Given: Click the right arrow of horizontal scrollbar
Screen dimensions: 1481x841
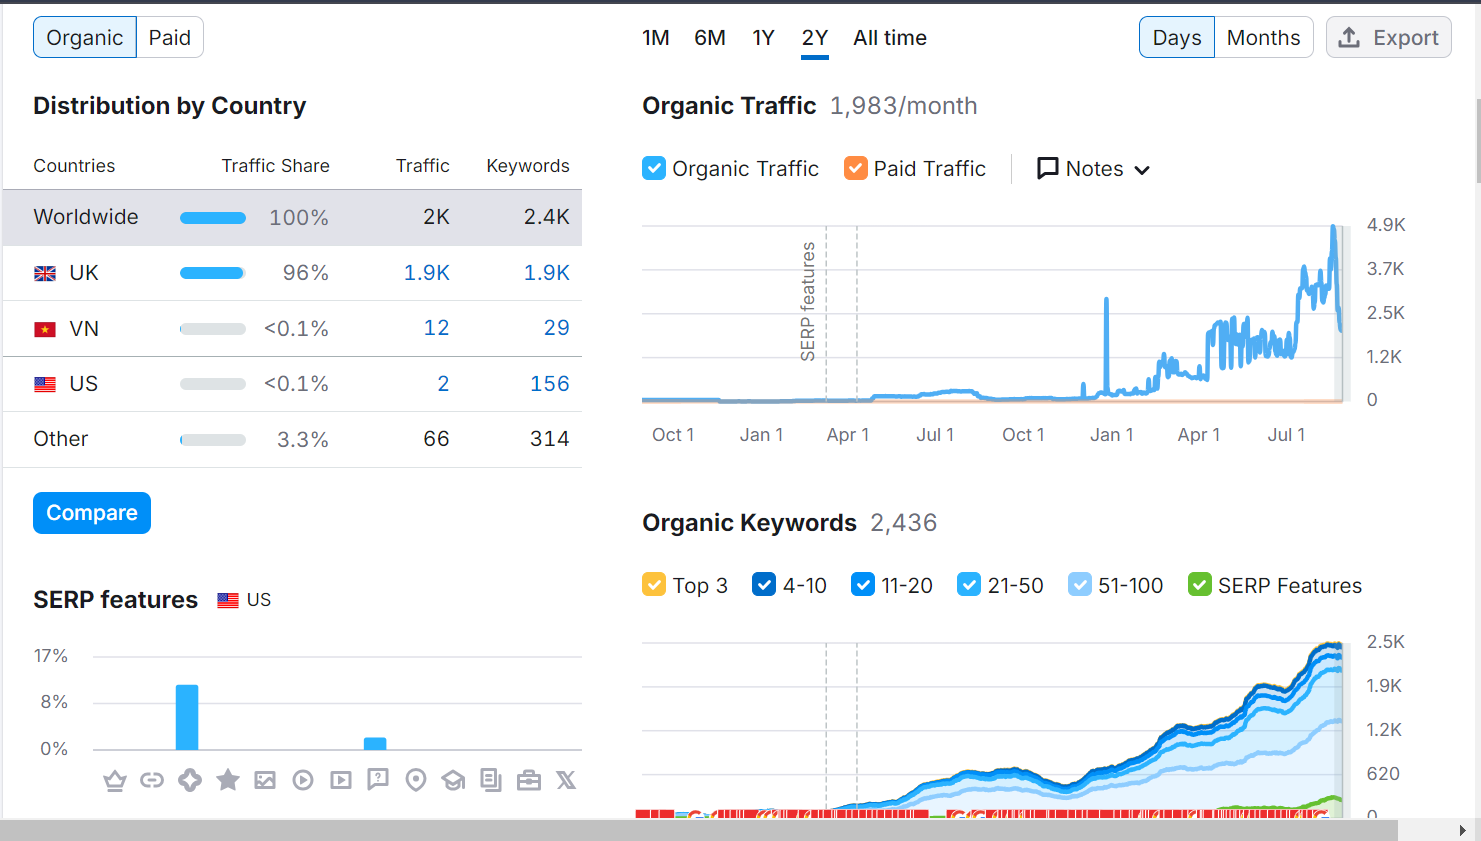Looking at the screenshot, I should pyautogui.click(x=1462, y=830).
